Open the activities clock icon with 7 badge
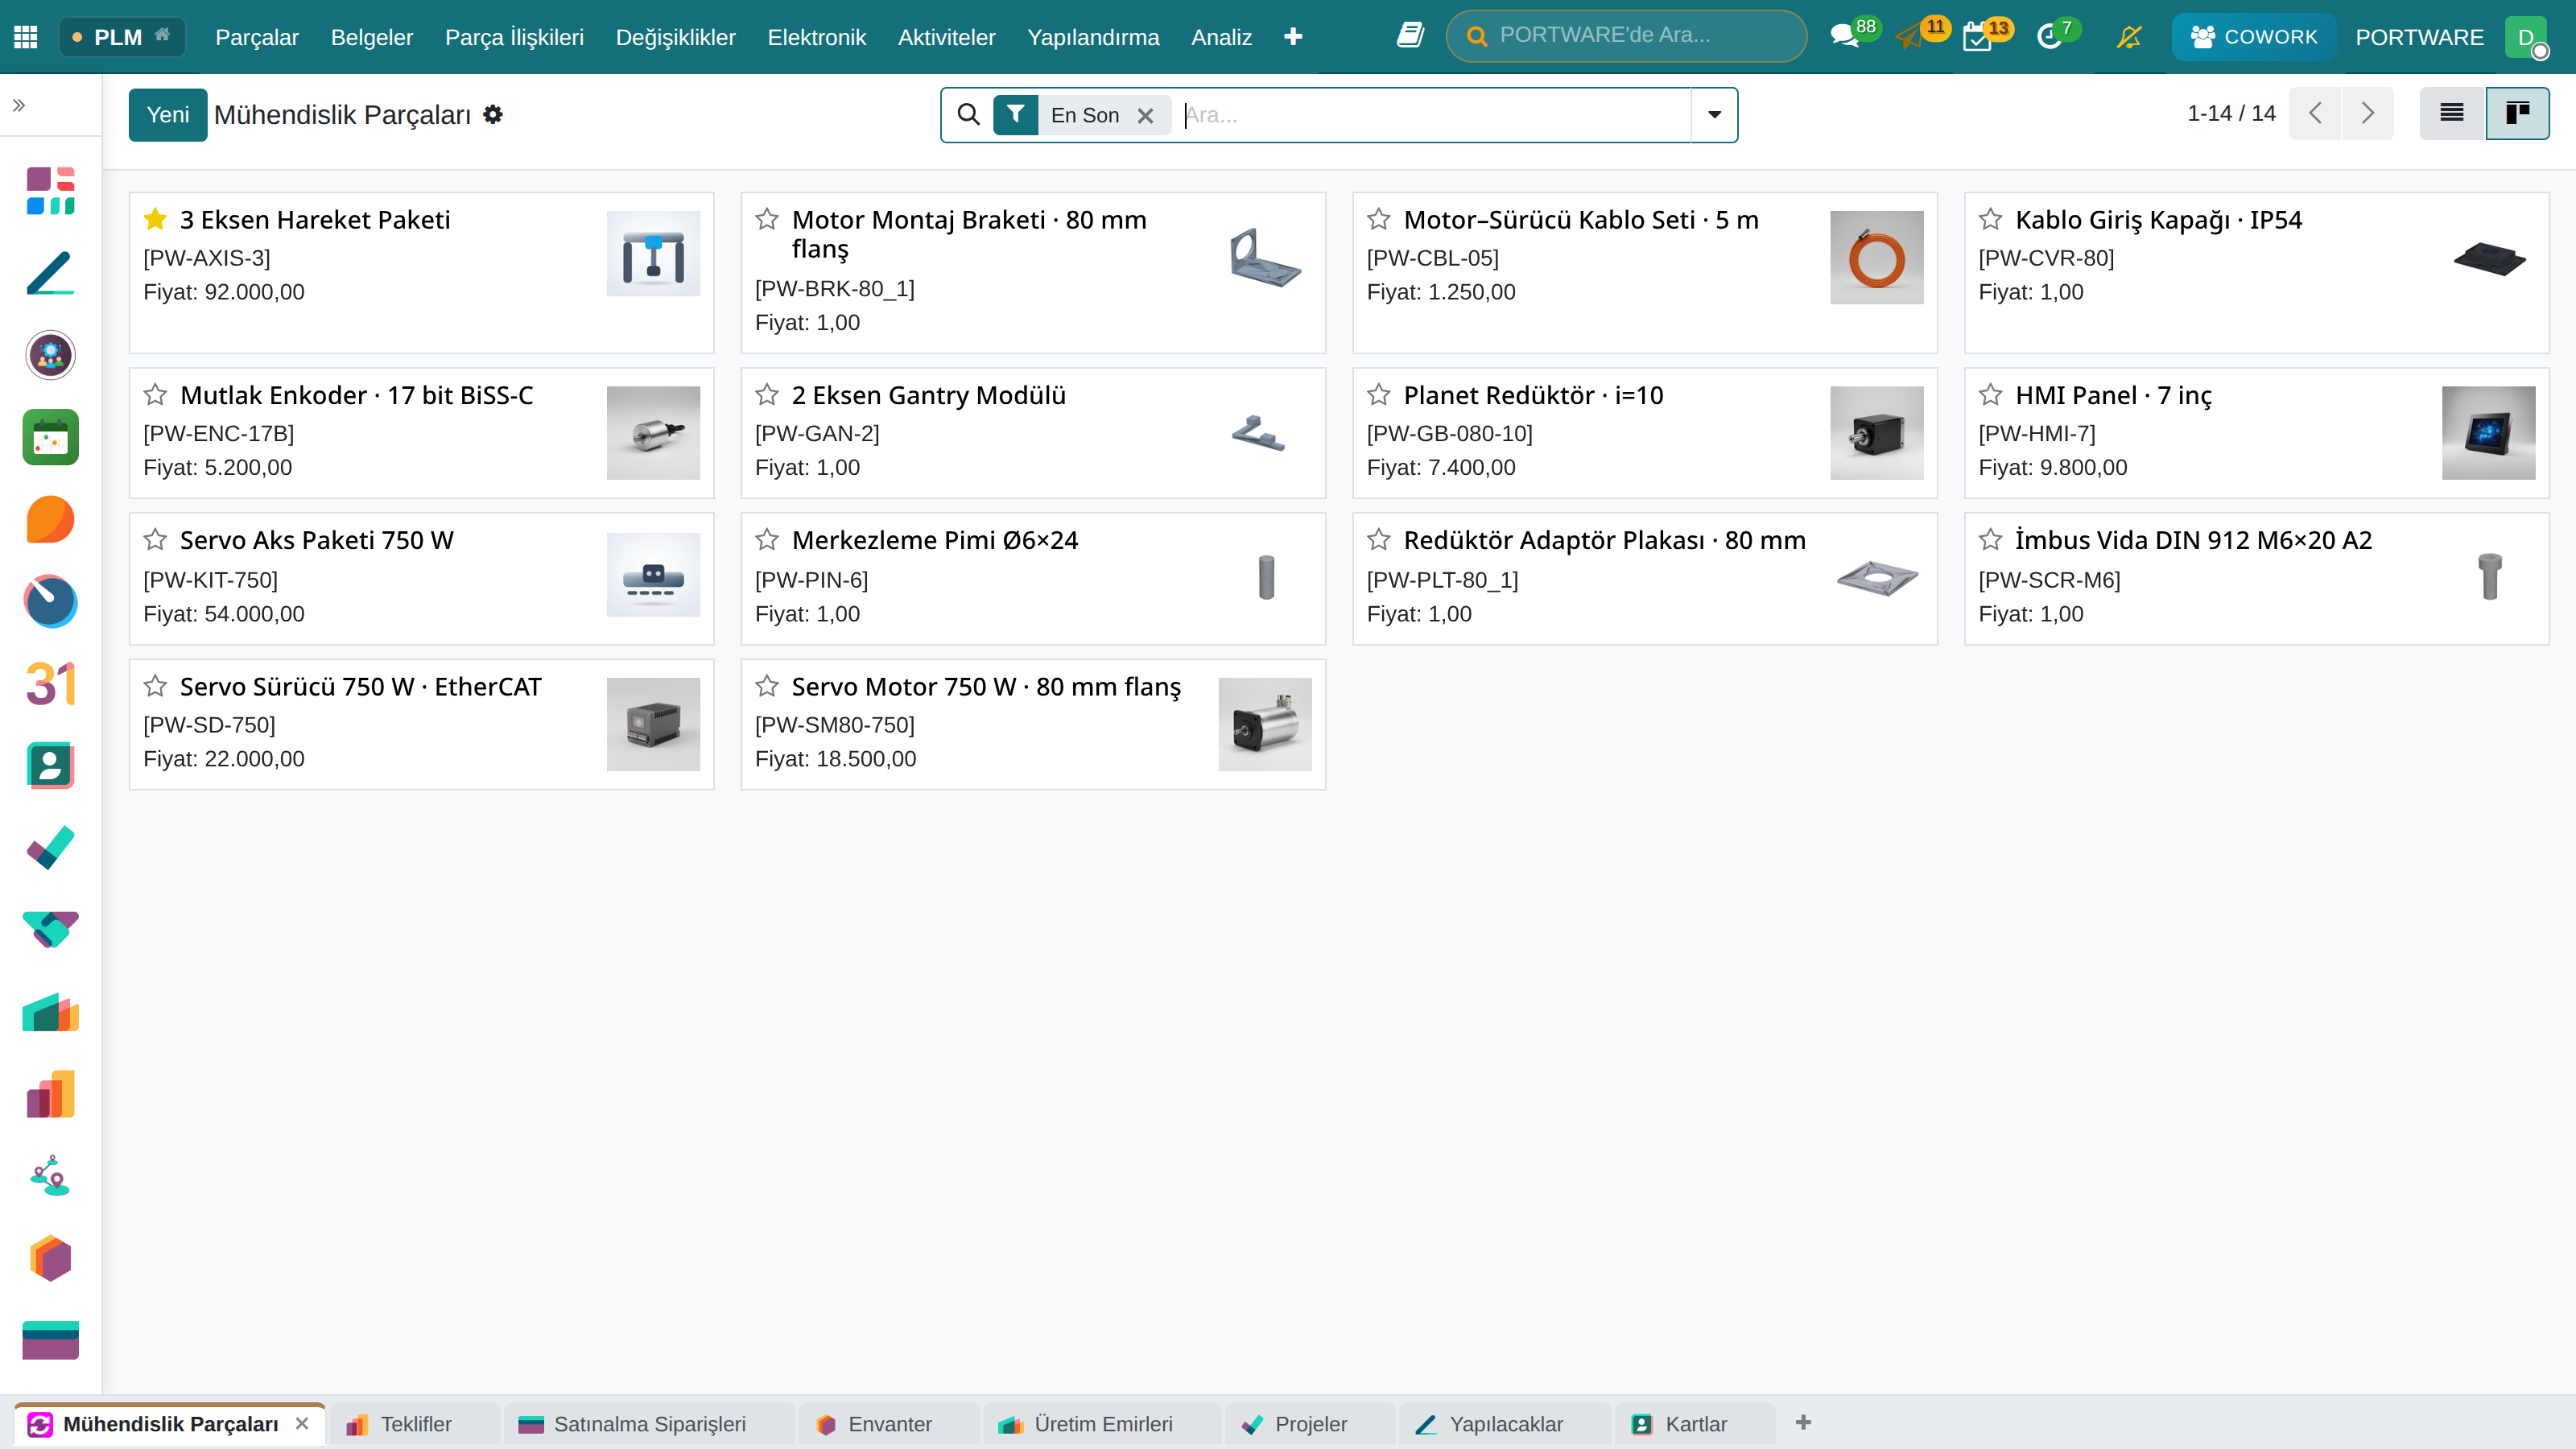 click(x=2049, y=37)
